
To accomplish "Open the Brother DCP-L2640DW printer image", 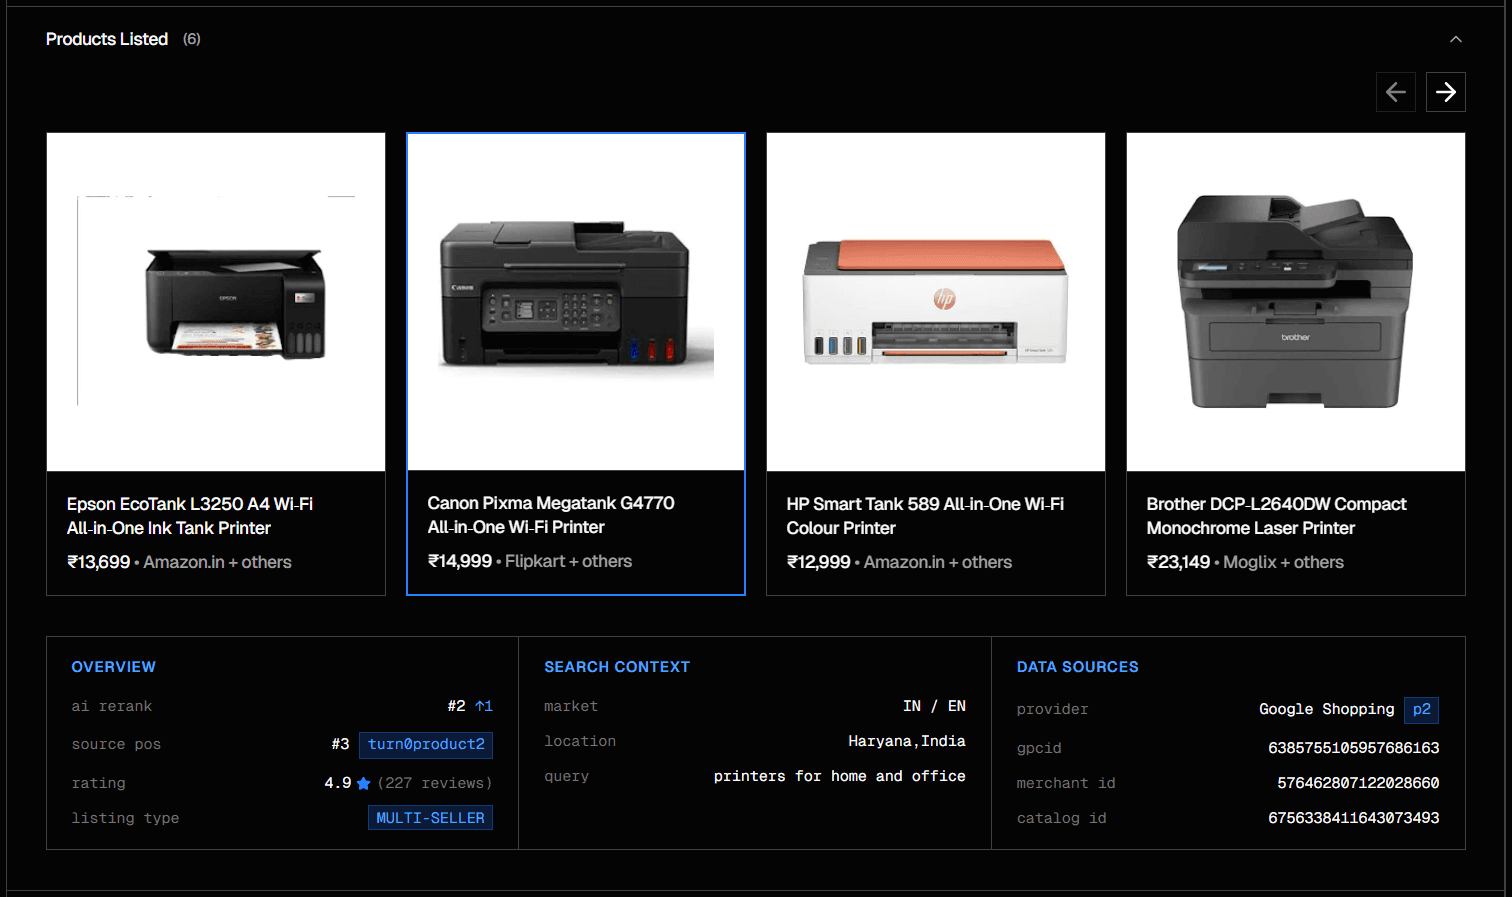I will 1296,302.
